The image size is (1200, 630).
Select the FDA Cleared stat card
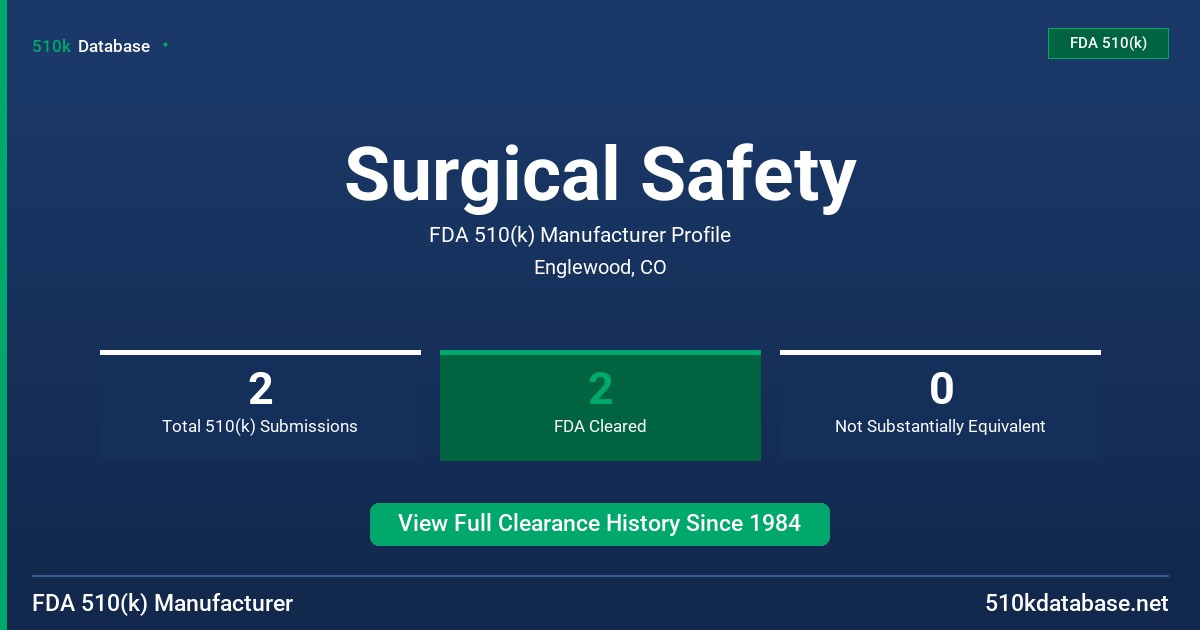(600, 405)
